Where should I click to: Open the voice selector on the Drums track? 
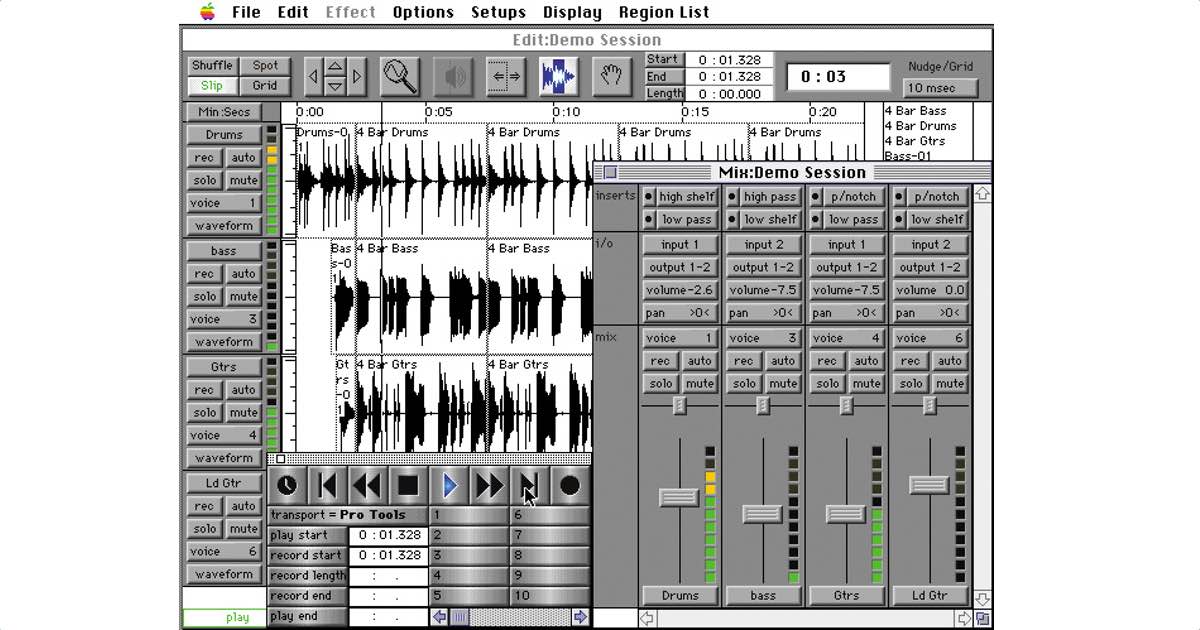tap(222, 202)
